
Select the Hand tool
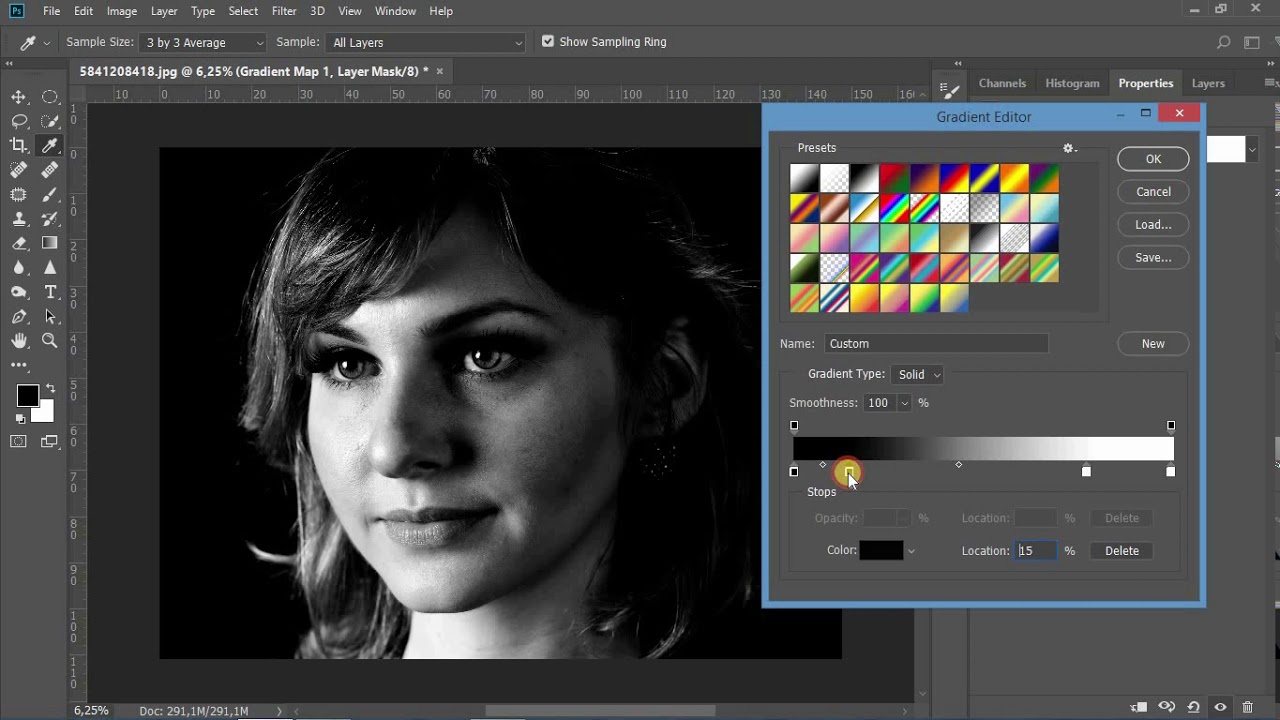pos(19,341)
